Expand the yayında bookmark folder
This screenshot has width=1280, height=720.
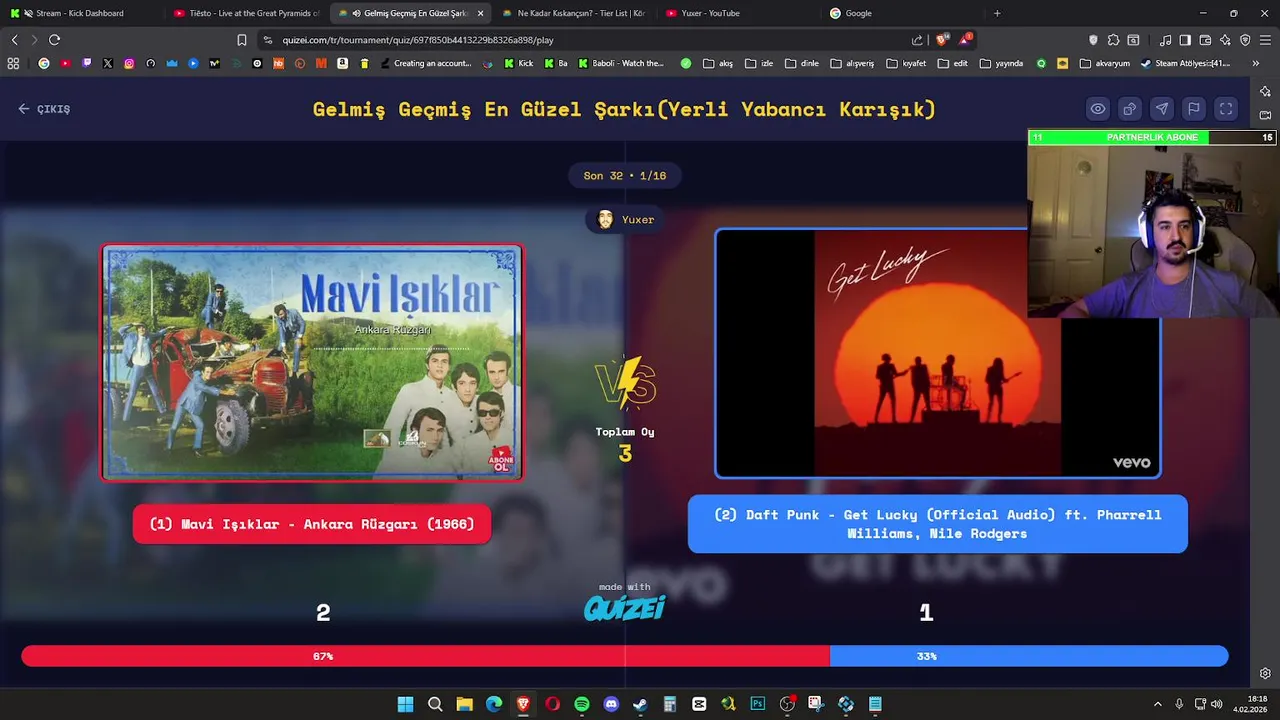pos(1001,63)
